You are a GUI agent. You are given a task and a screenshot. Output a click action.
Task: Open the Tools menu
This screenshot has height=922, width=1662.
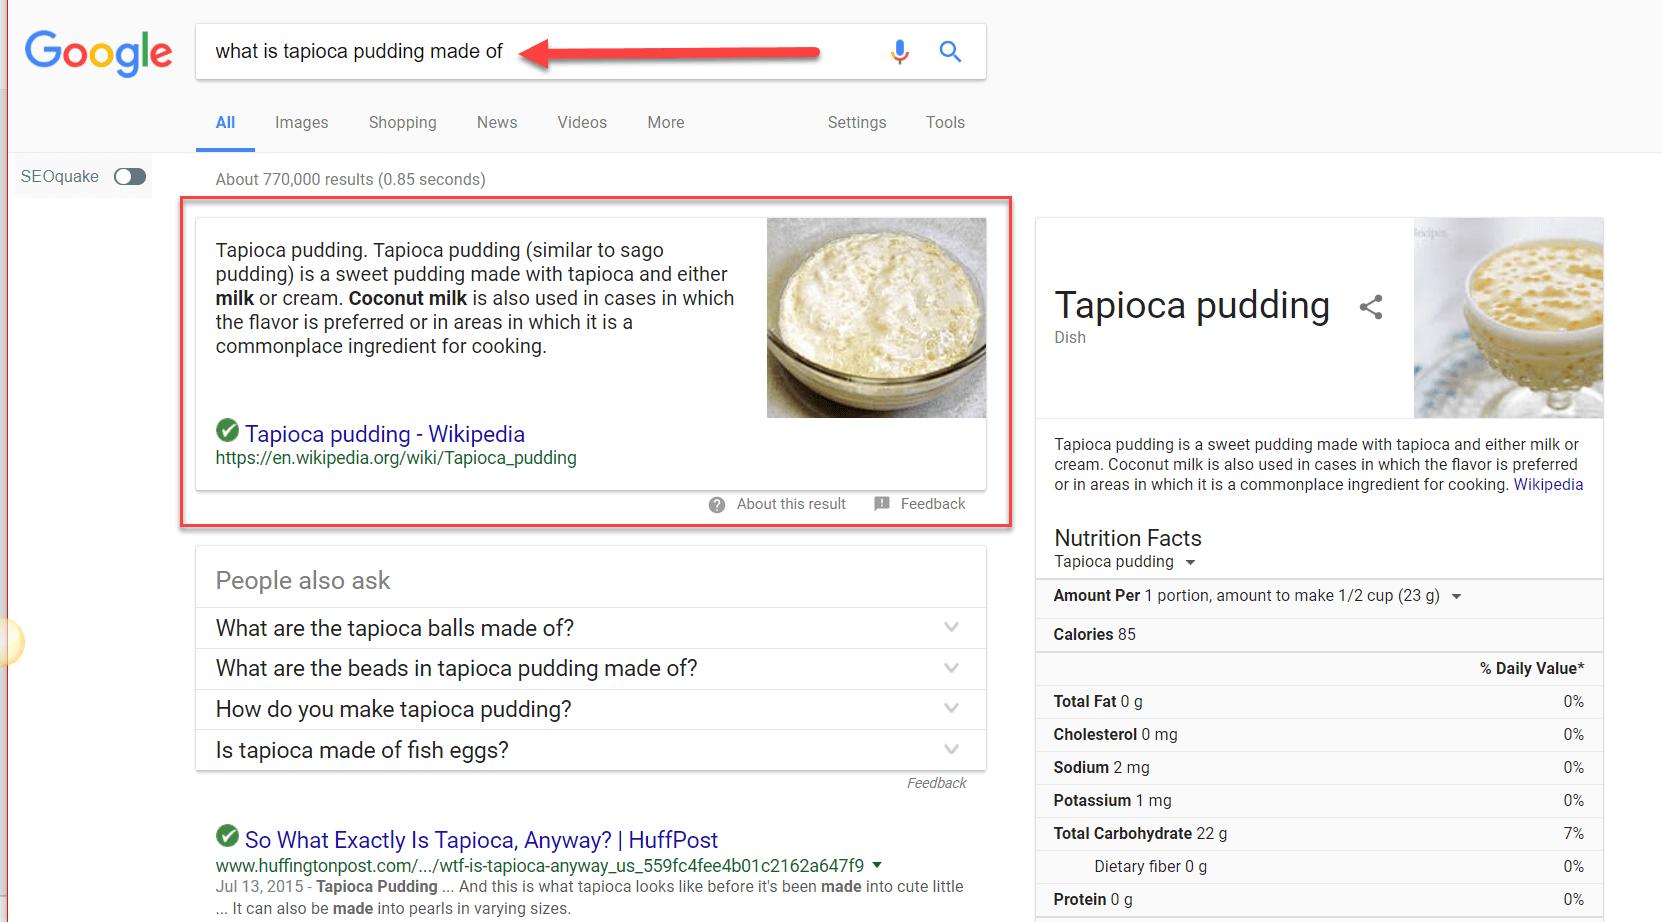tap(945, 122)
